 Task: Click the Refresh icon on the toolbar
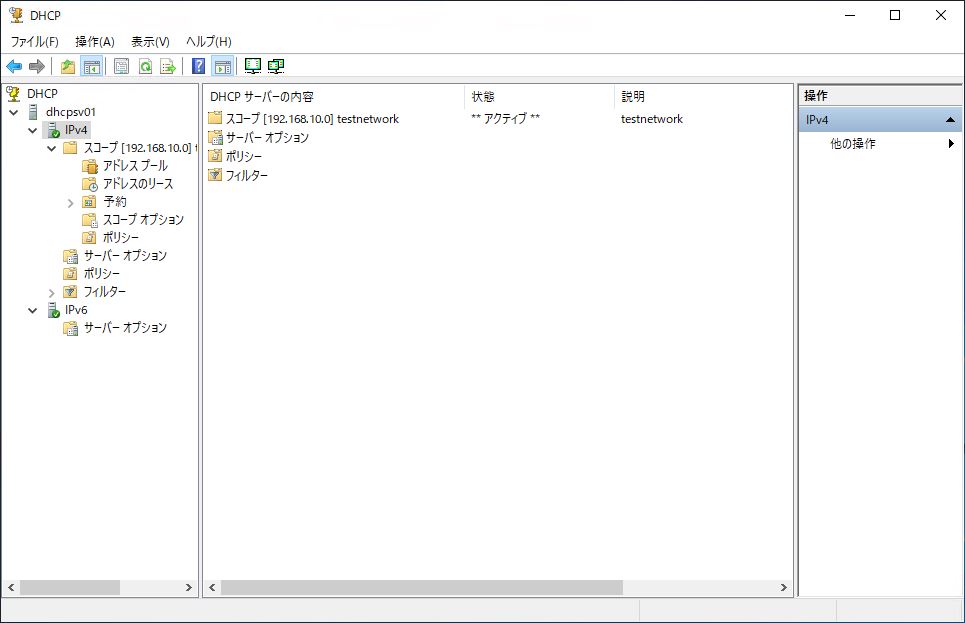click(144, 66)
